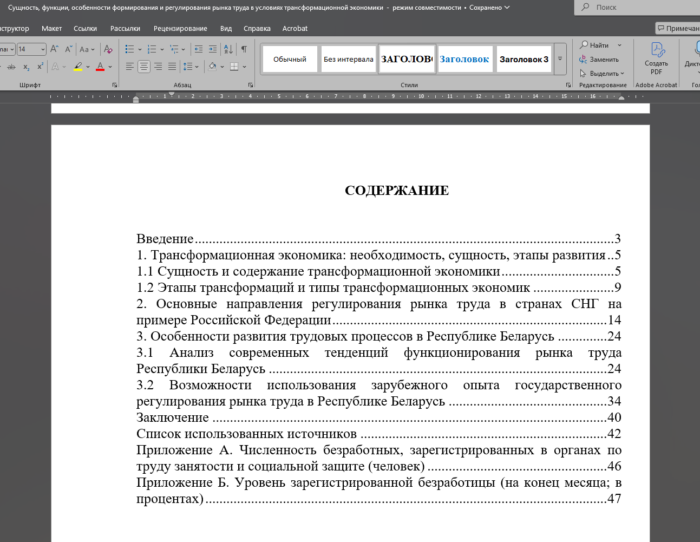
Task: Open the Вид tab
Action: click(226, 28)
